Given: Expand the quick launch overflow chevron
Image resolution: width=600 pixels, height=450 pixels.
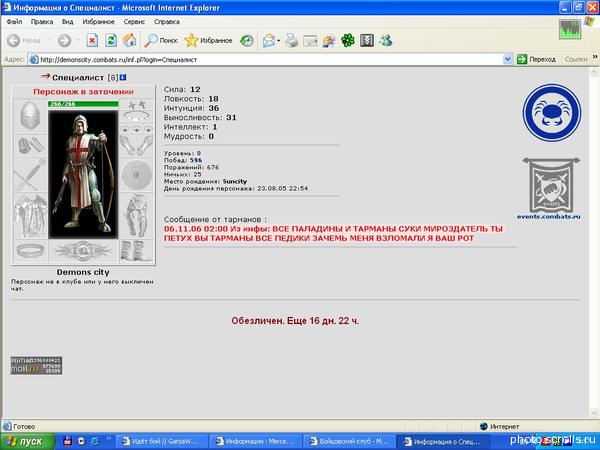Looking at the screenshot, I should (108, 439).
